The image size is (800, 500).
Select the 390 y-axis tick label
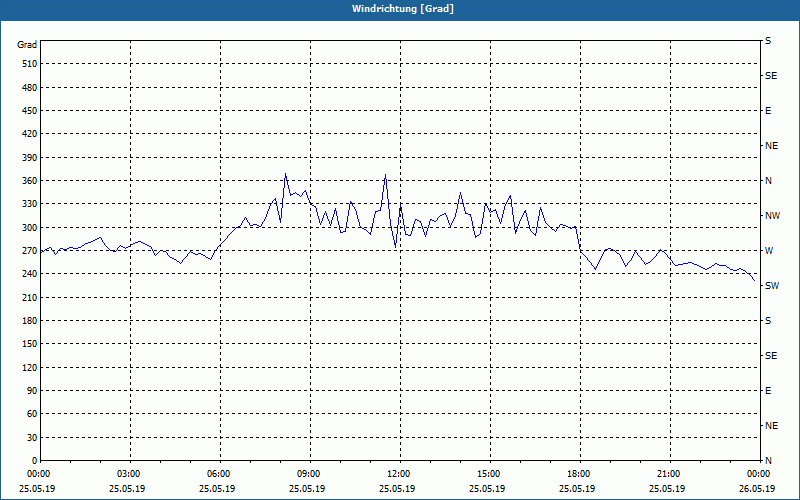point(30,158)
